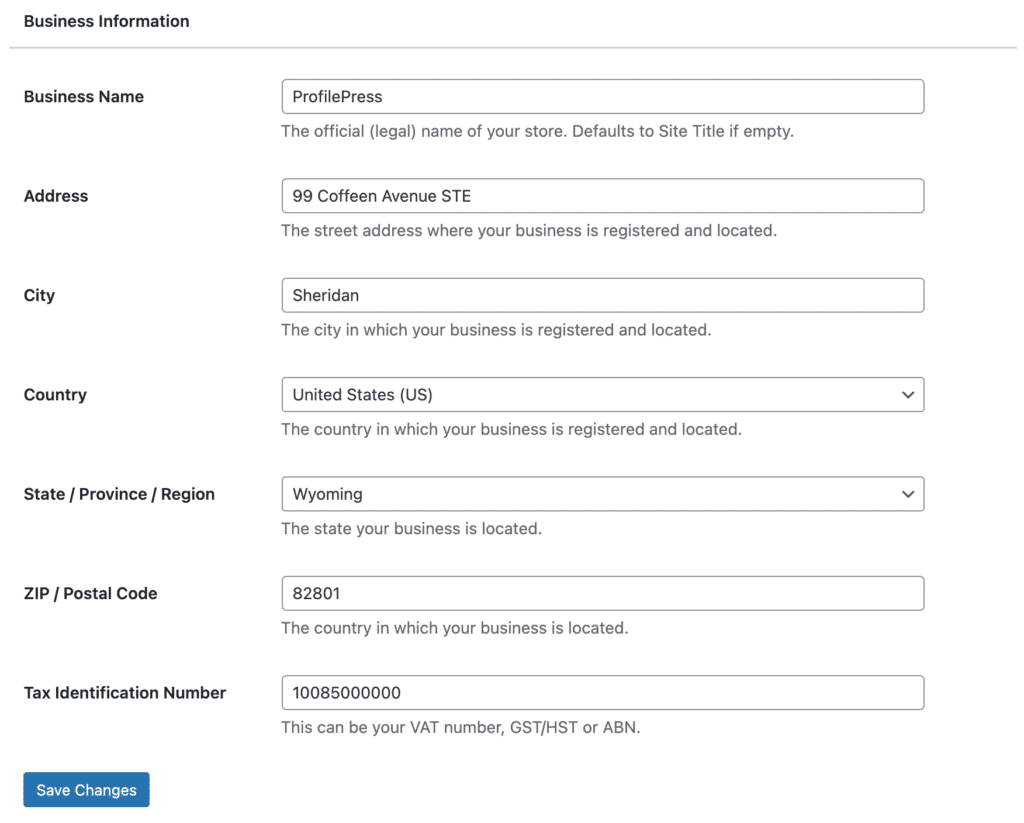The height and width of the screenshot is (823, 1024).
Task: Open the Country dropdown showing United States (US)
Action: (x=590, y=395)
